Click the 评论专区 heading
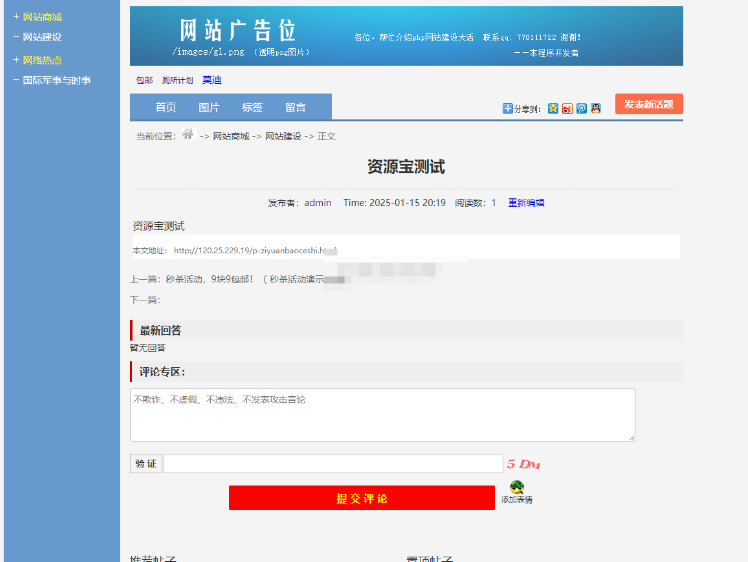This screenshot has height=562, width=748. point(162,372)
